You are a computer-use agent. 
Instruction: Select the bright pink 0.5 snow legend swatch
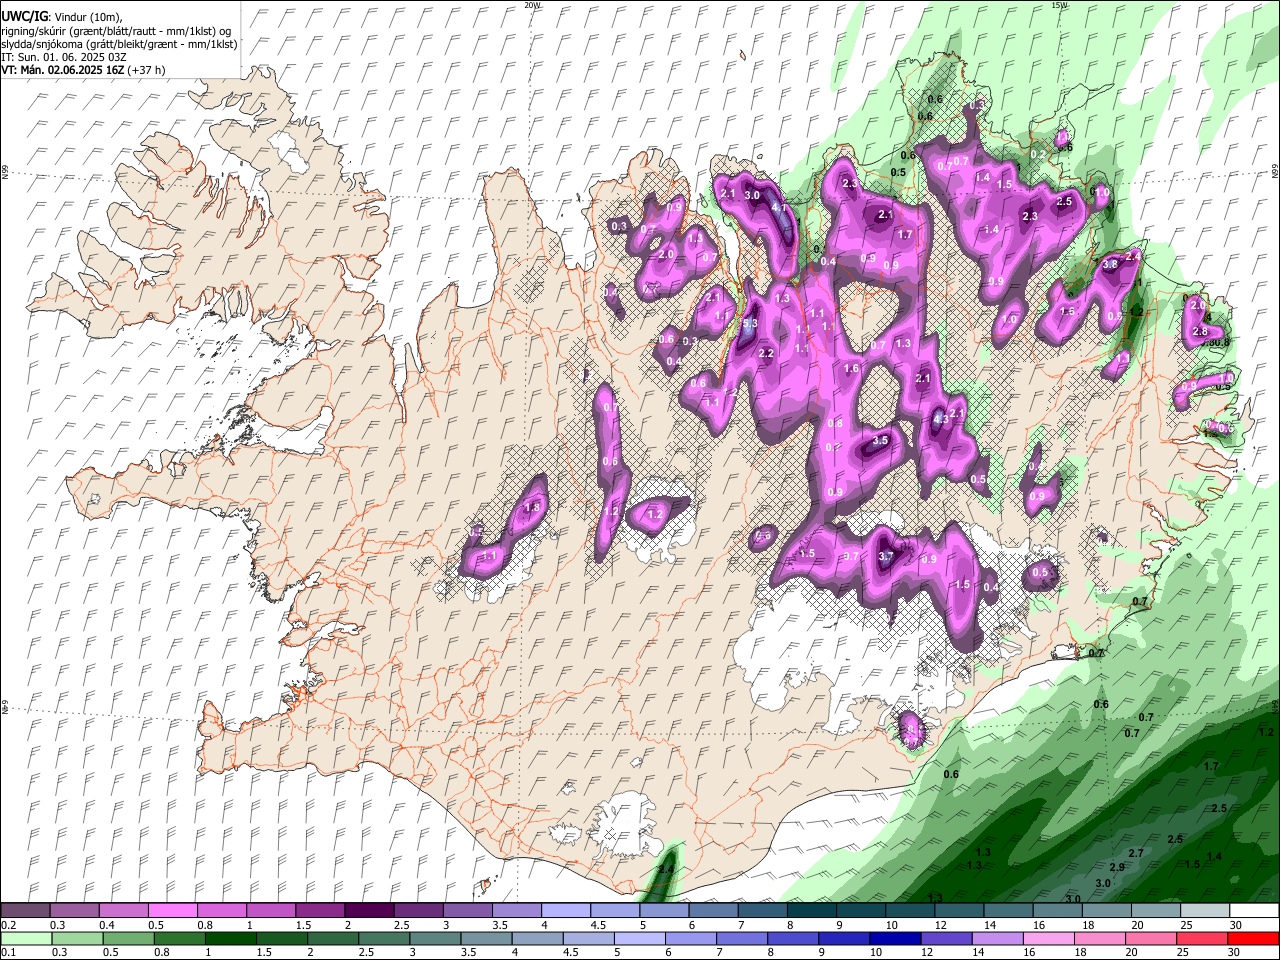pos(172,911)
